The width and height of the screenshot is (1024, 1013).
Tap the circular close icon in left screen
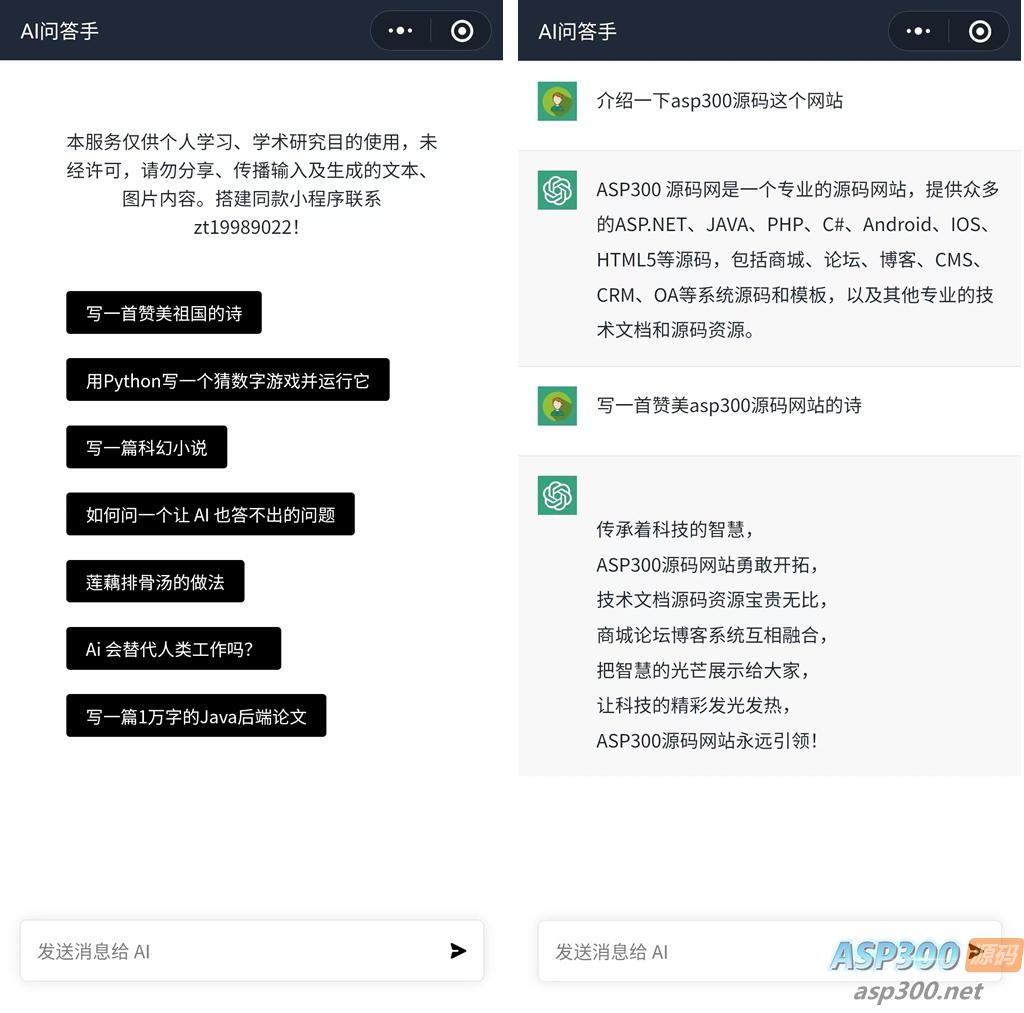462,31
